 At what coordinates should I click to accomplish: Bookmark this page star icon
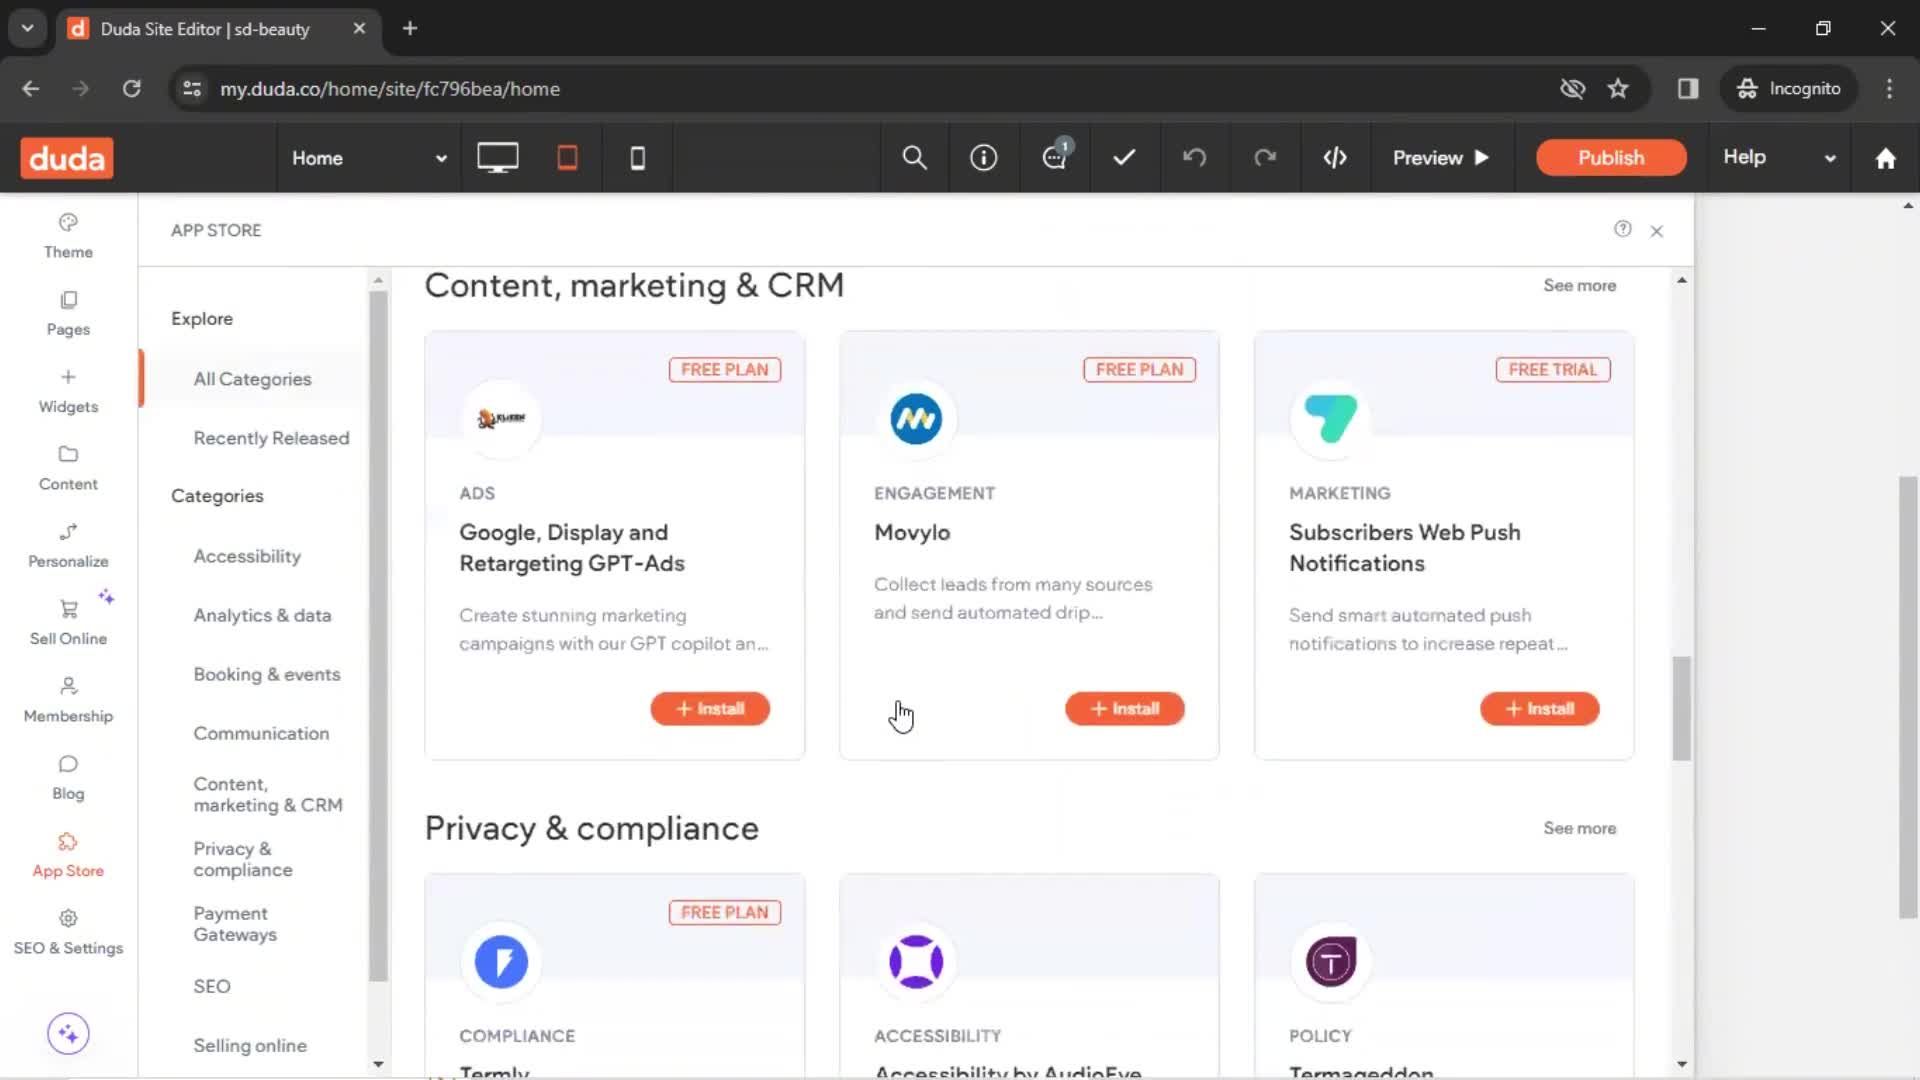pos(1618,89)
